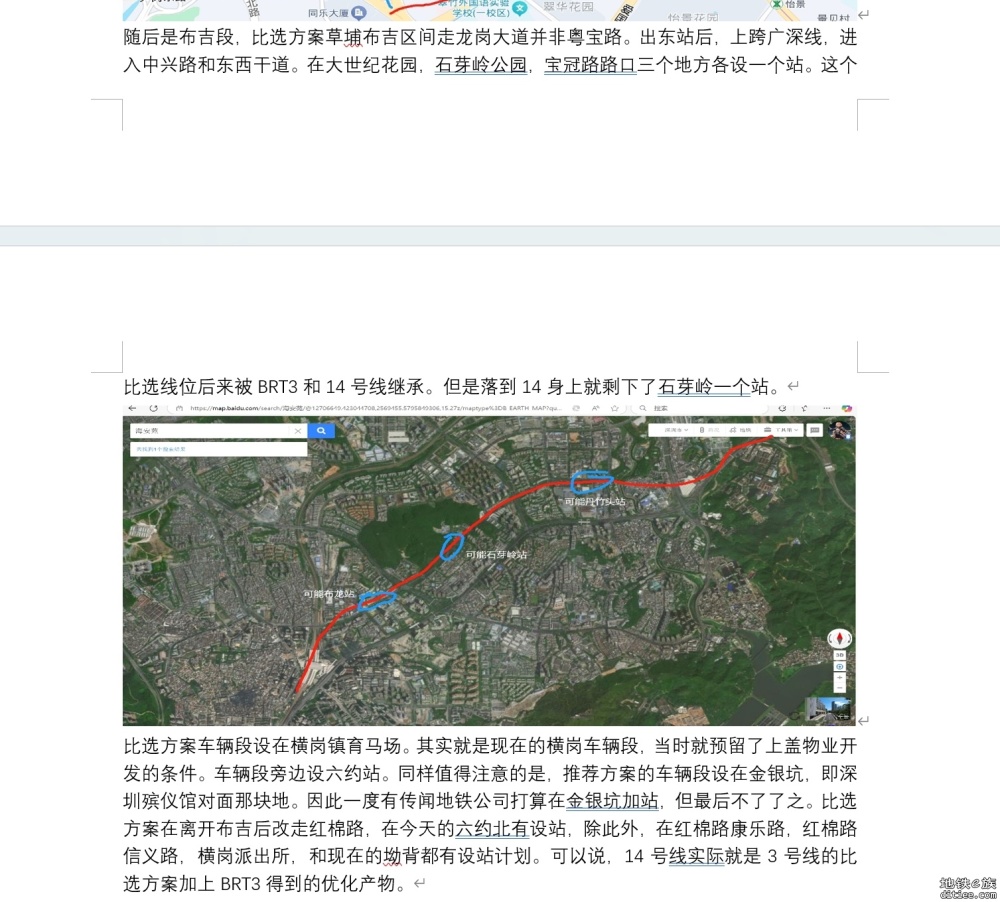The image size is (1000, 902).
Task: Click the map label 可能丹竹头站
Action: click(594, 501)
